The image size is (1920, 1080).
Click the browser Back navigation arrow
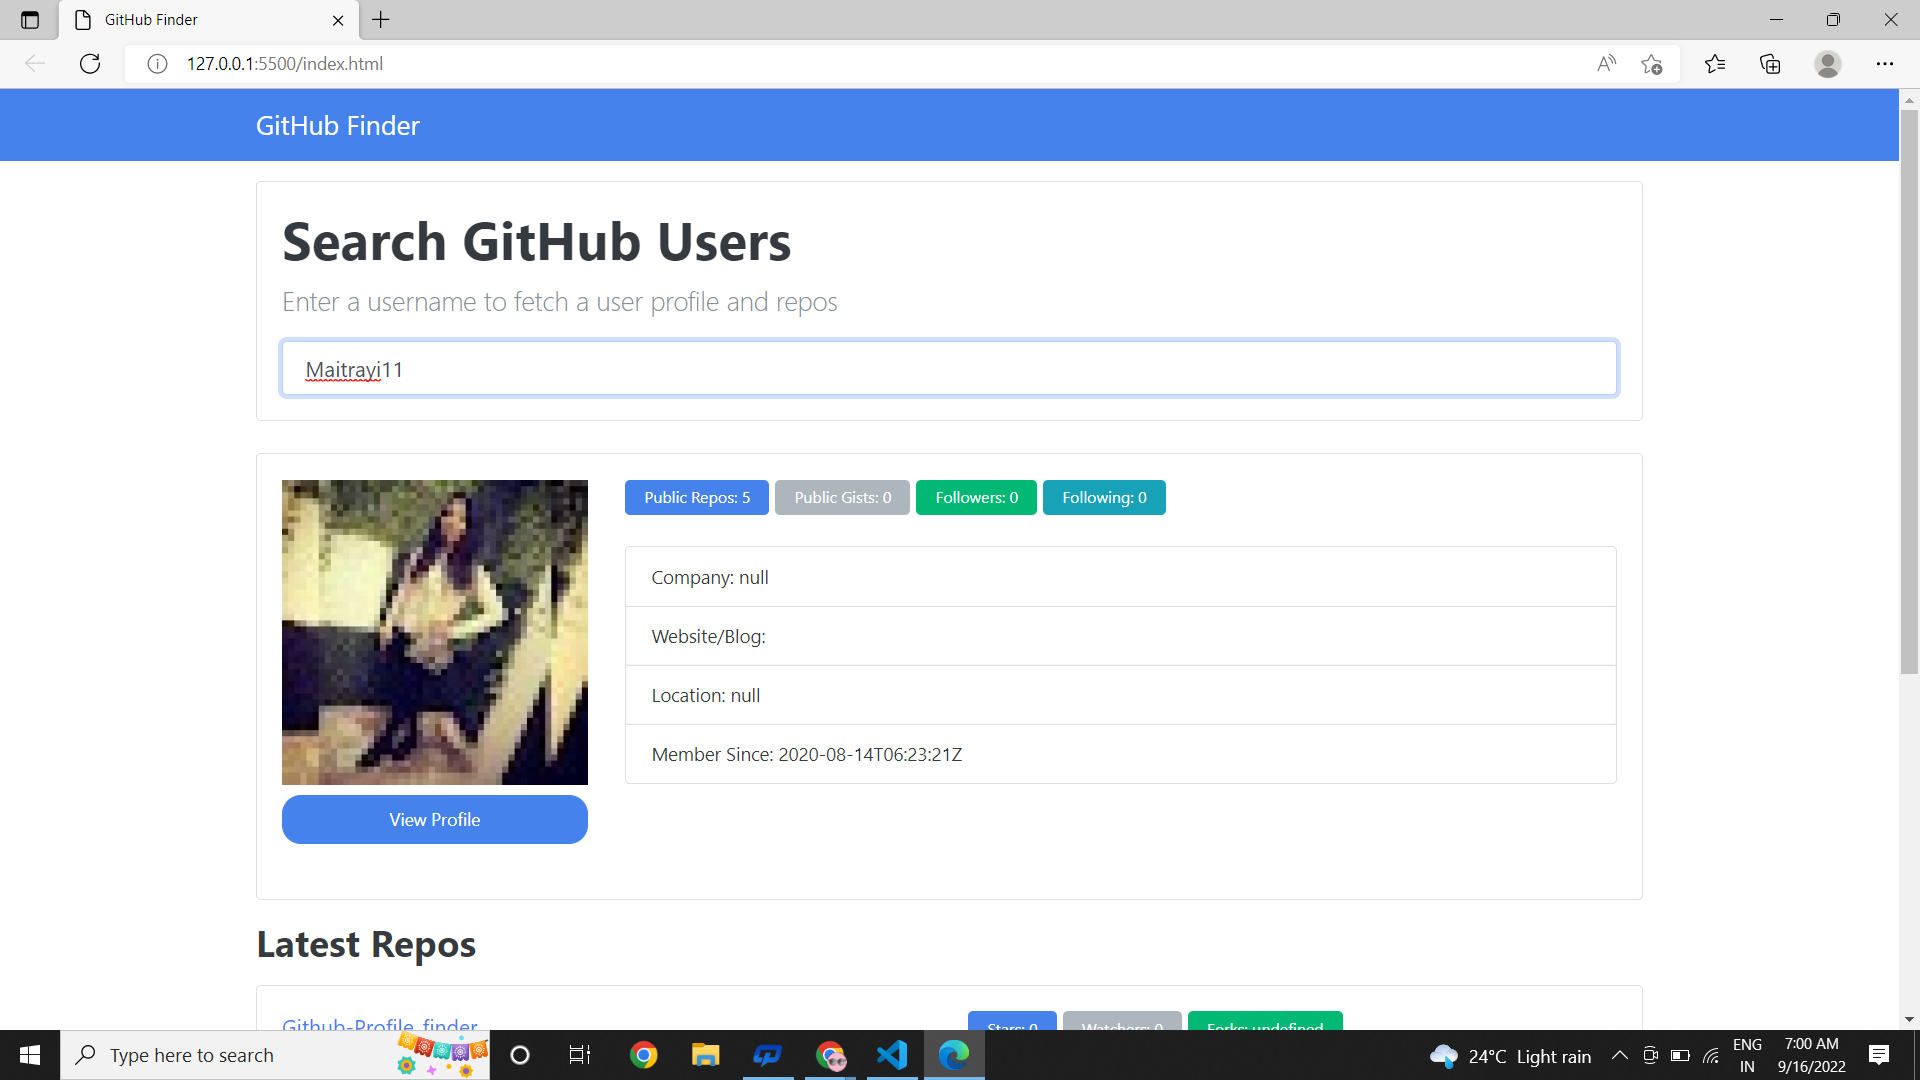click(35, 63)
